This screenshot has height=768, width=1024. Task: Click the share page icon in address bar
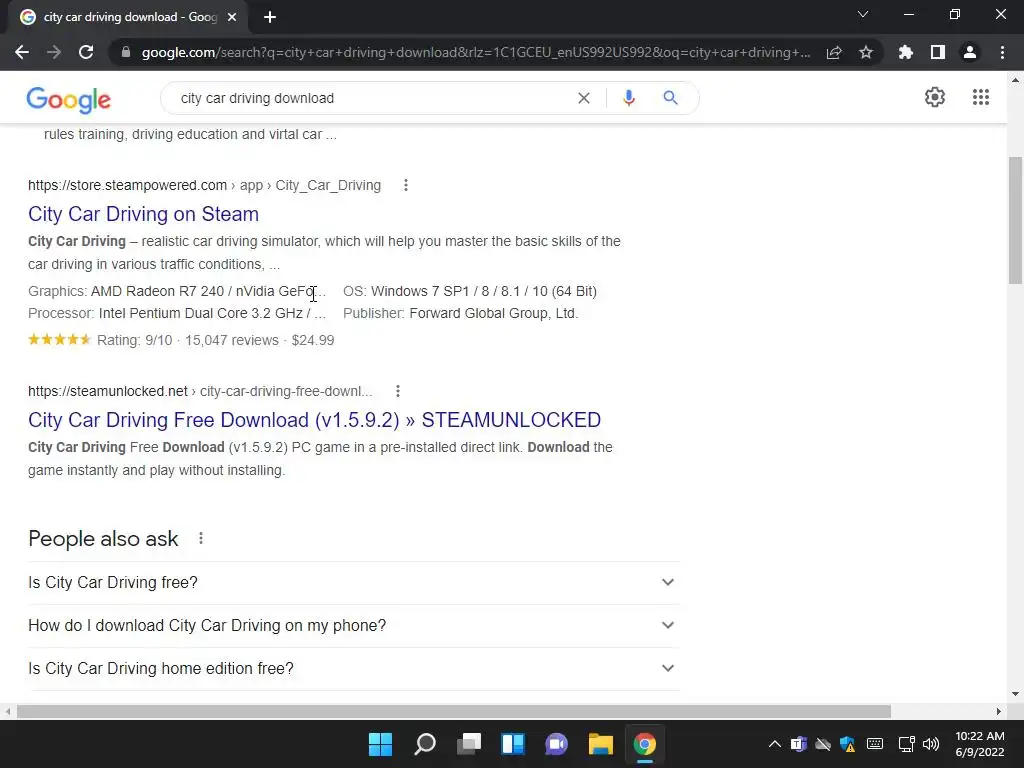[834, 52]
